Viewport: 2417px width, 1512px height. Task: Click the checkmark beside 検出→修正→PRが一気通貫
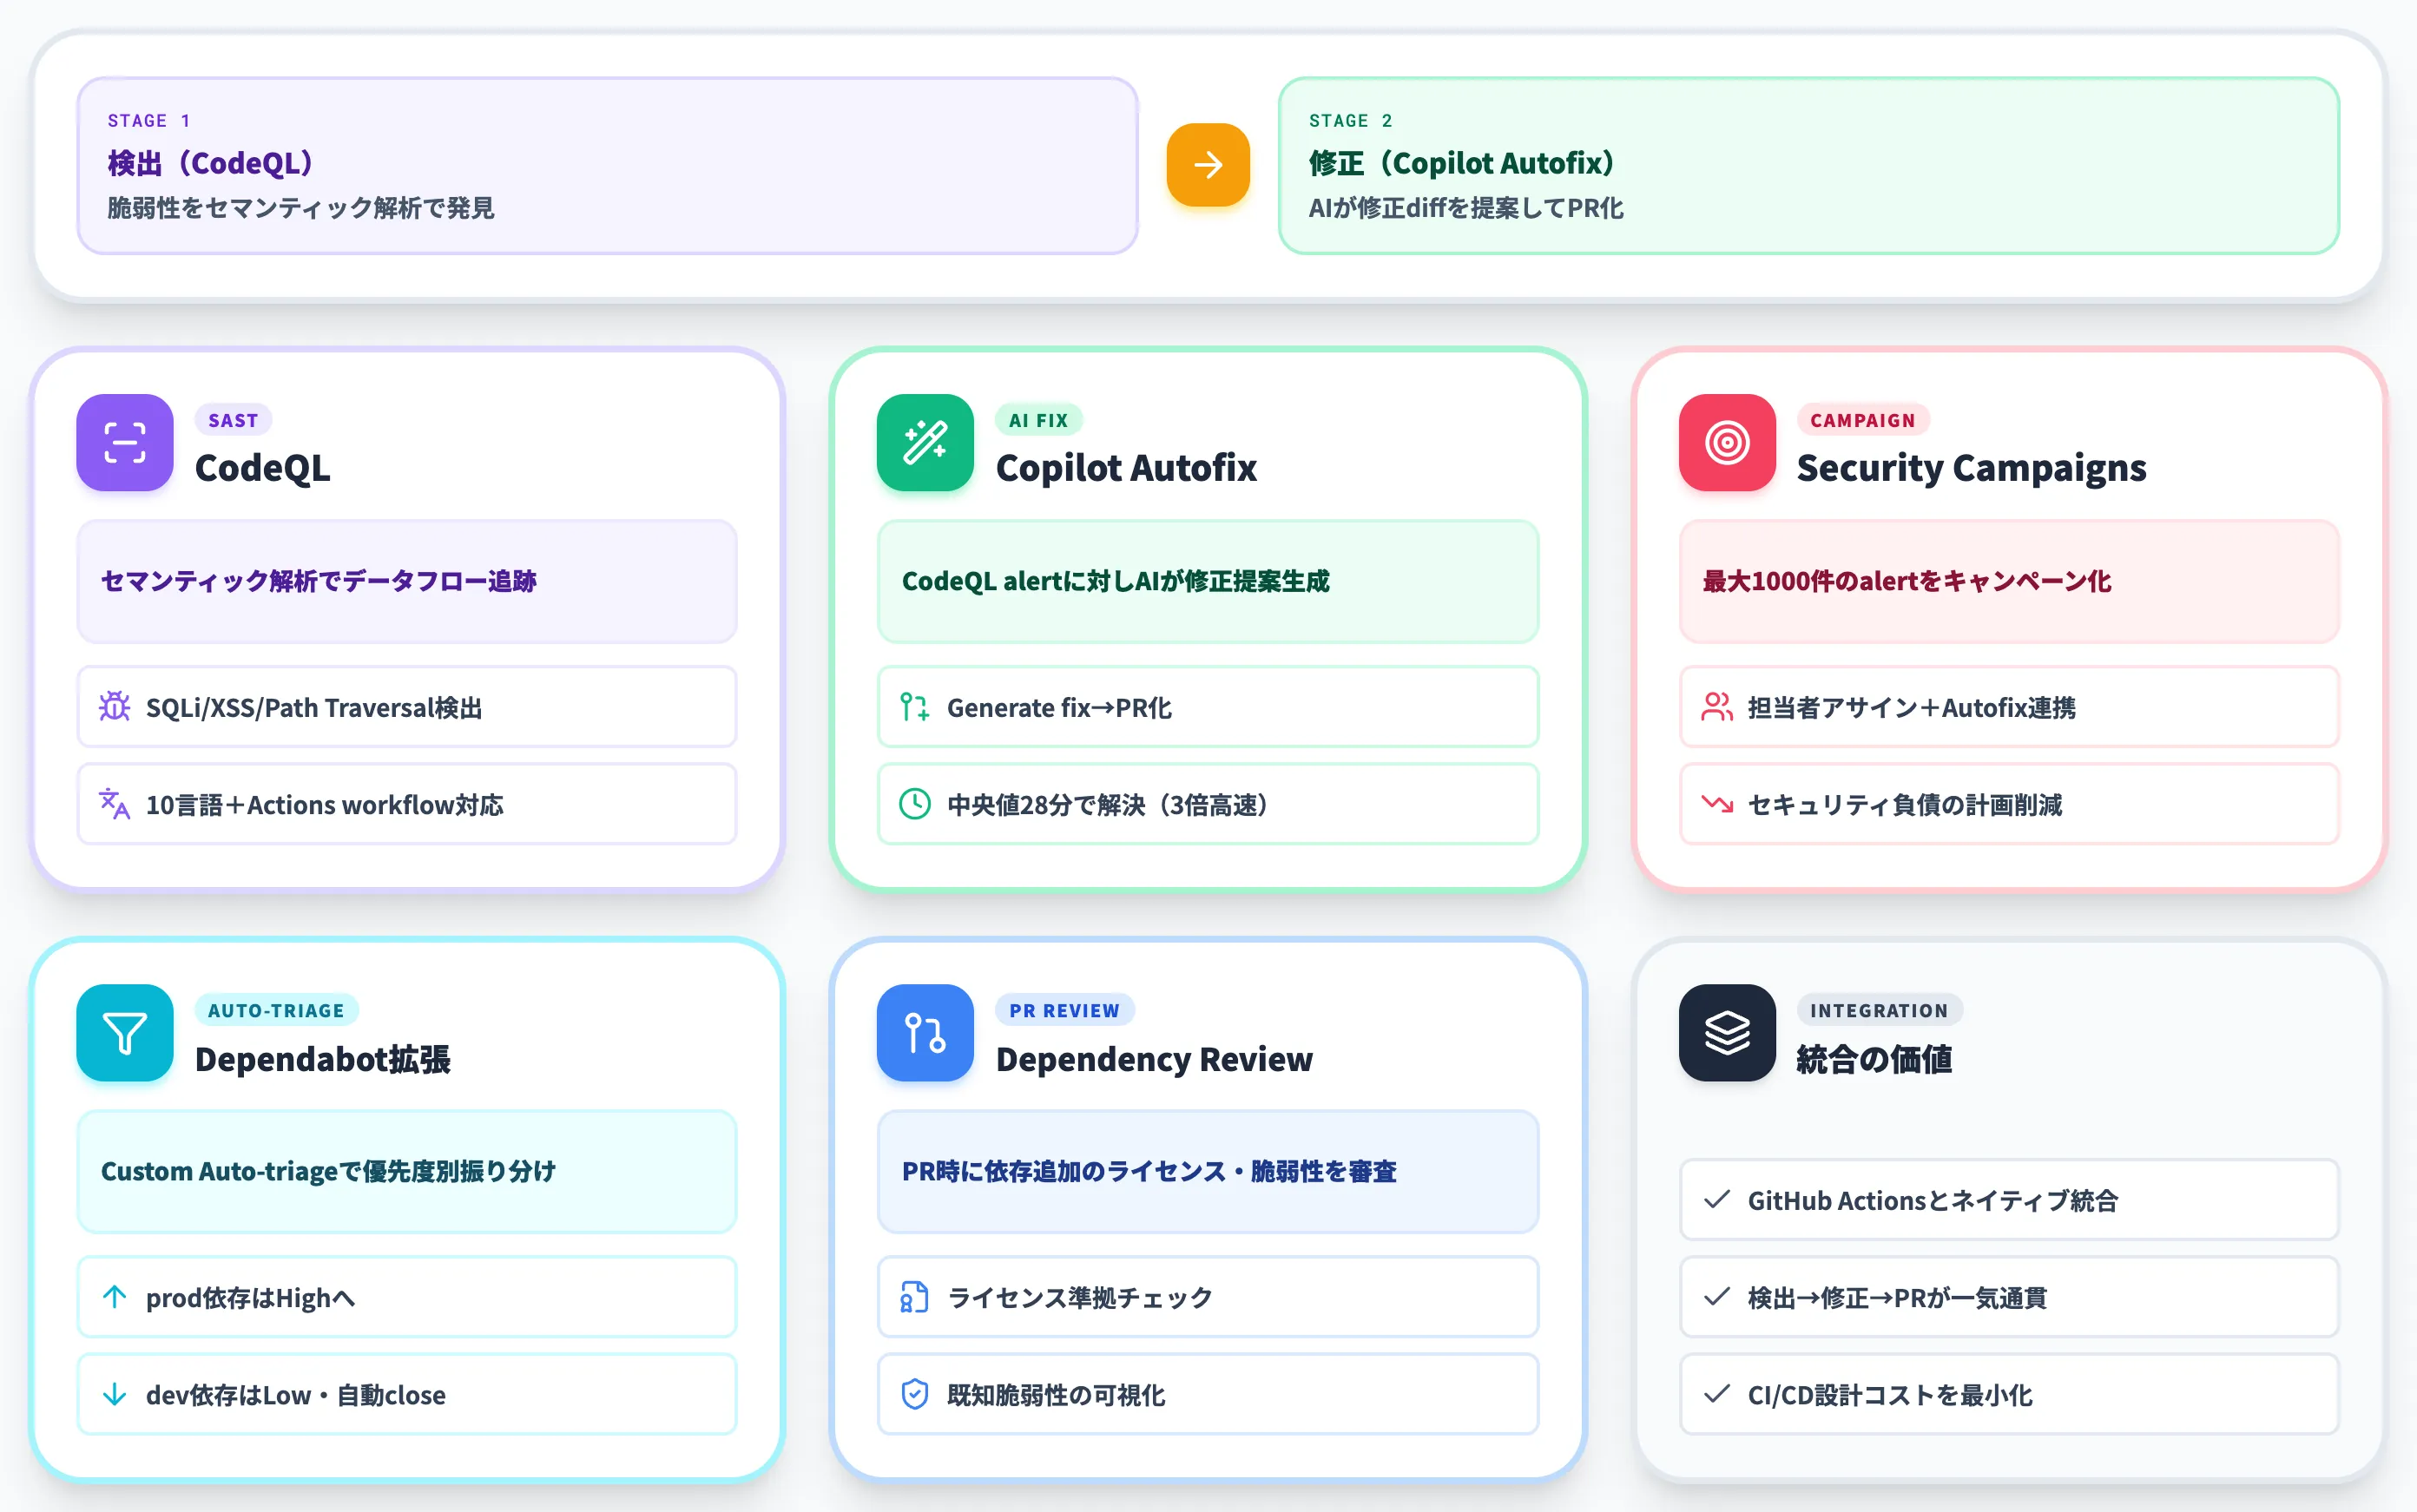pos(1717,1297)
